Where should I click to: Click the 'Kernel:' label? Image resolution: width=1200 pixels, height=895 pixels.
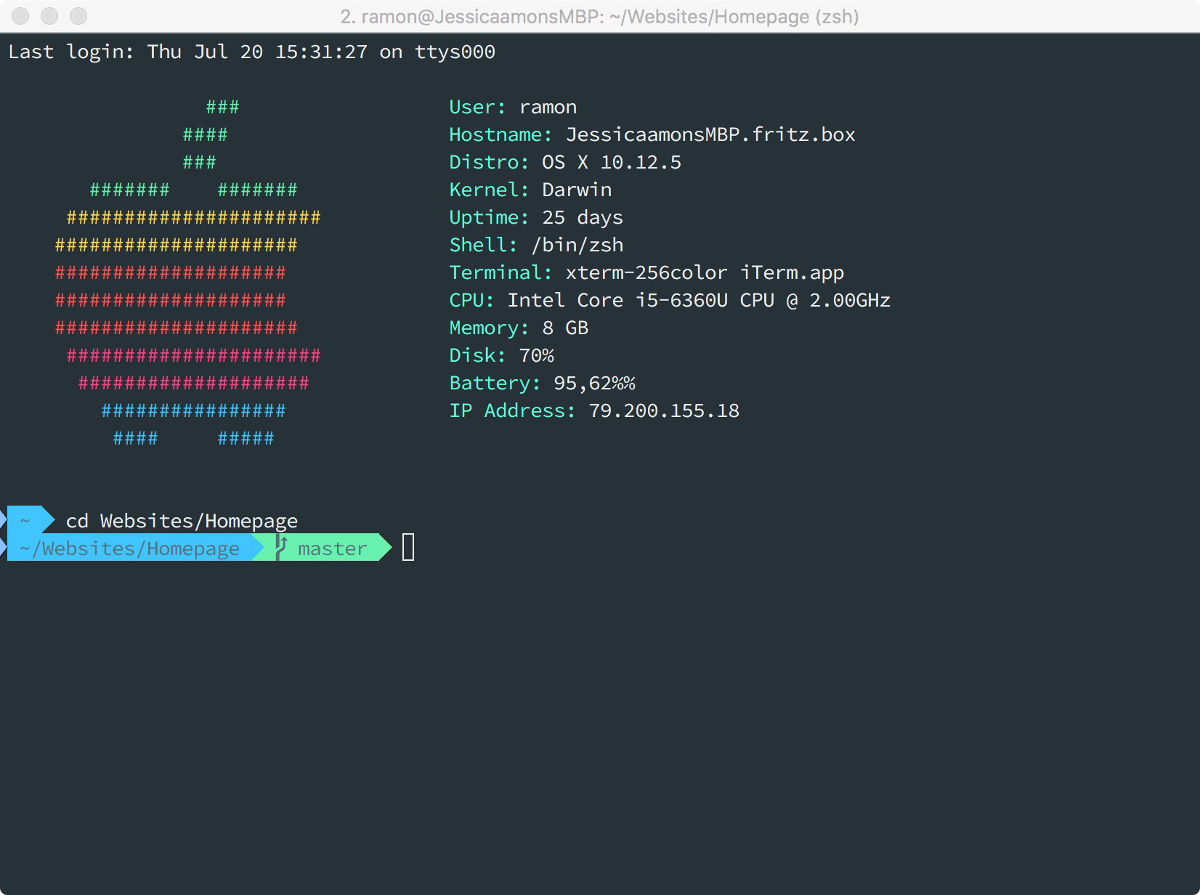point(489,190)
